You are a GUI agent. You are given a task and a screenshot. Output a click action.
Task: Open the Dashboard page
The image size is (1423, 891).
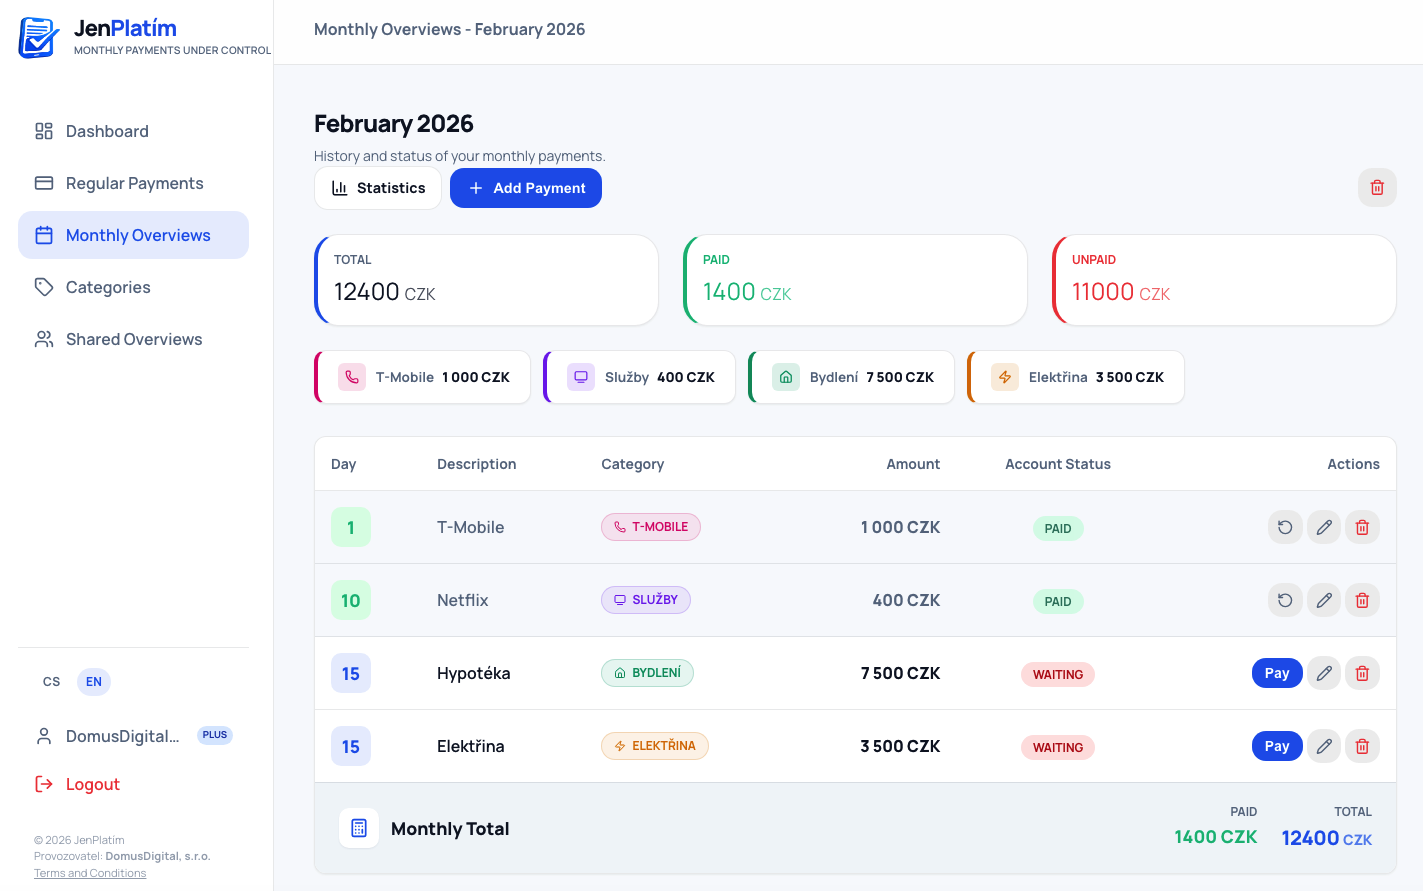click(107, 131)
